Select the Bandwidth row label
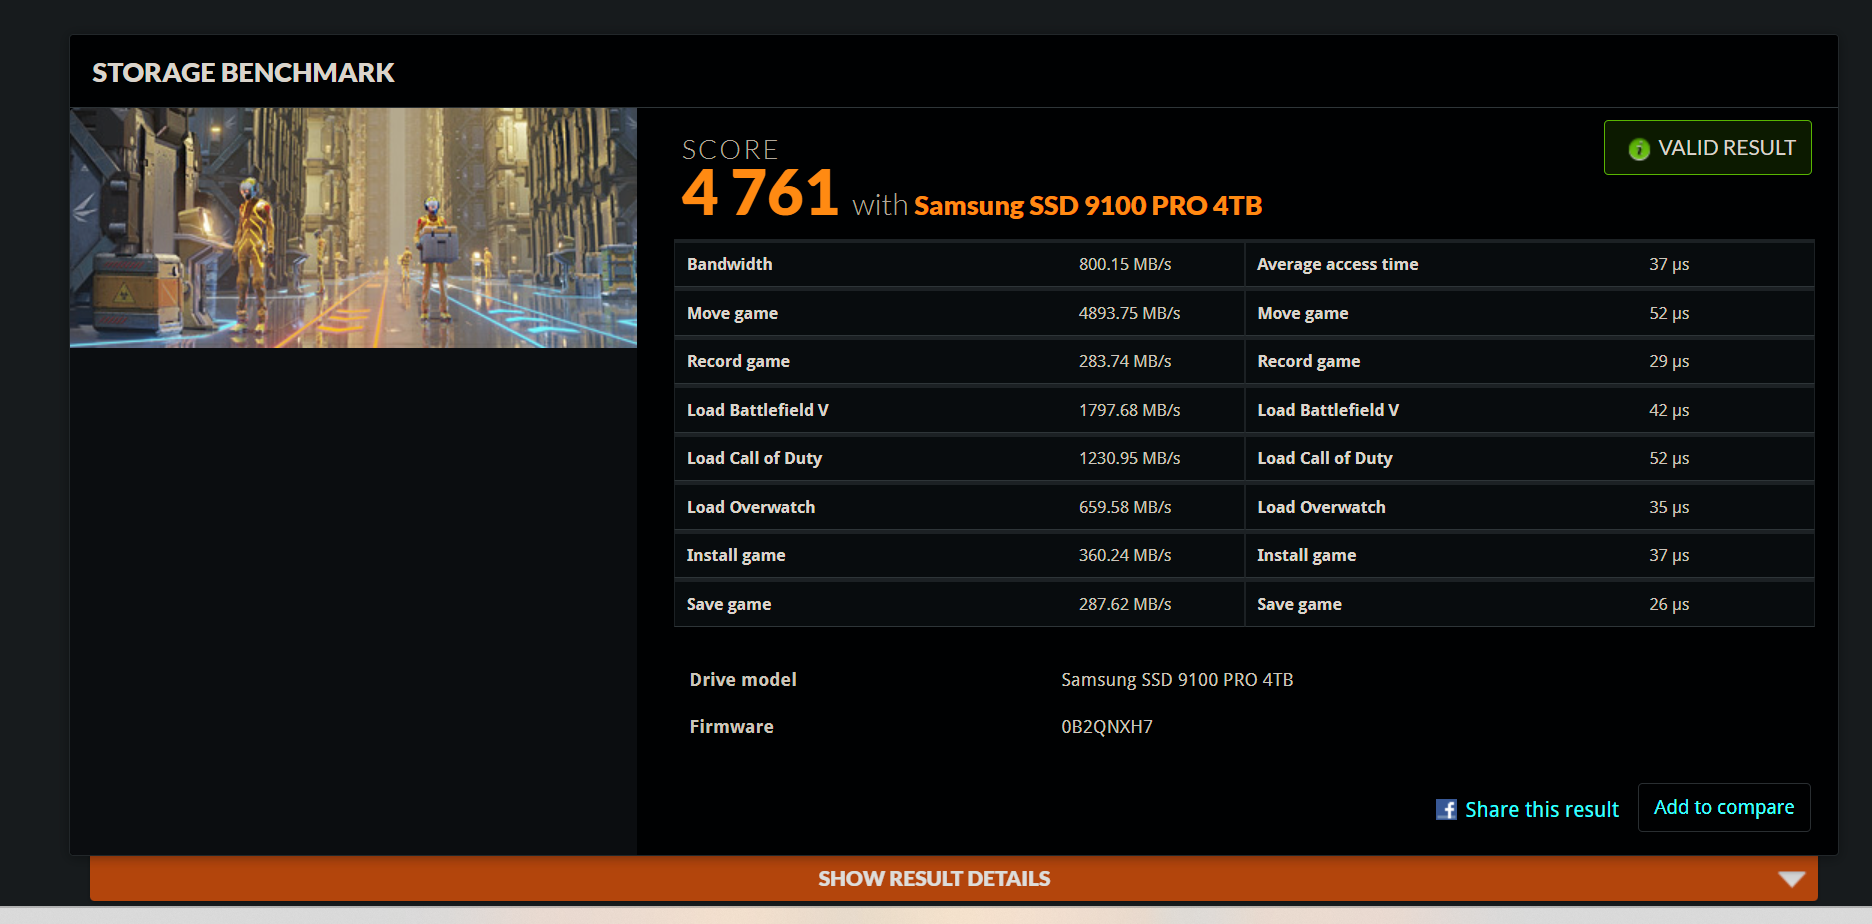 [x=729, y=264]
